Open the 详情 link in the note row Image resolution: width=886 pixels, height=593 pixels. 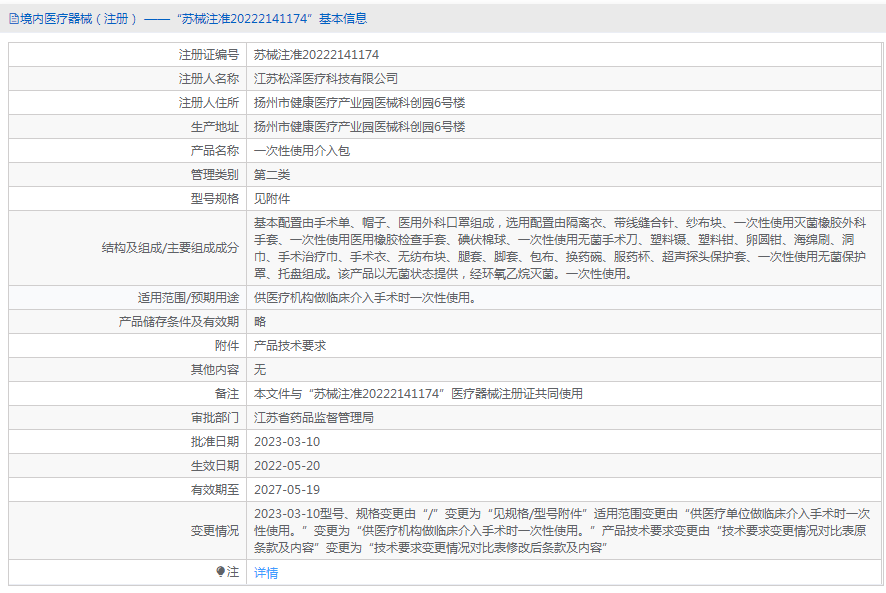(266, 573)
